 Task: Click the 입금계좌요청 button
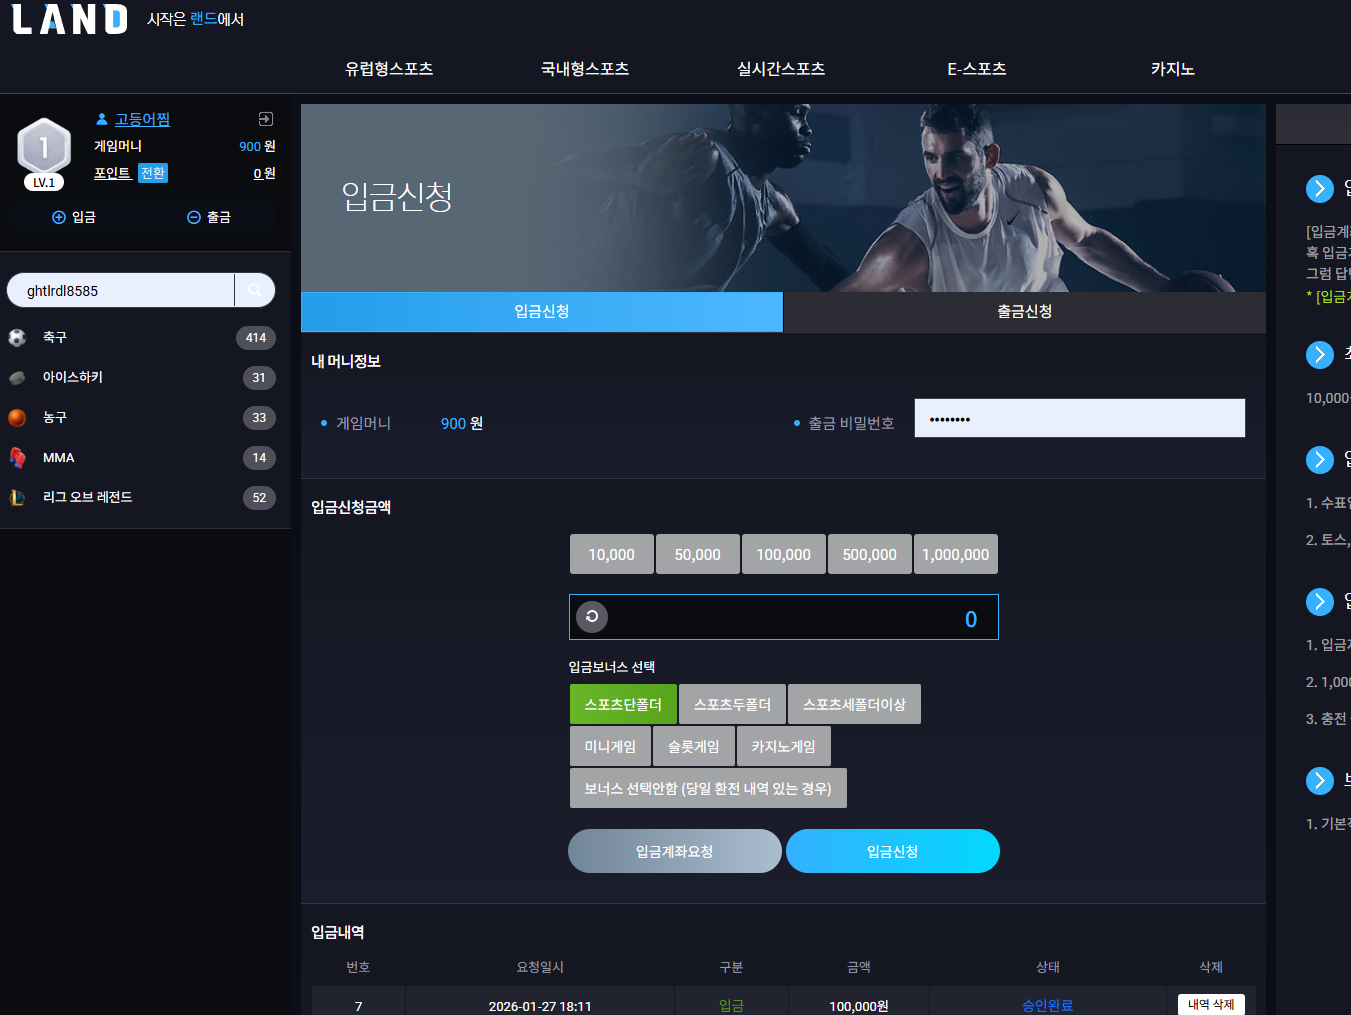pos(675,851)
